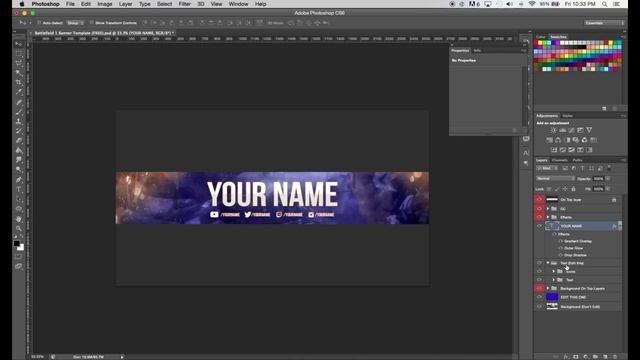Open the Layer menu
Screen dimensions: 640x360
pyautogui.click(x=125, y=4)
